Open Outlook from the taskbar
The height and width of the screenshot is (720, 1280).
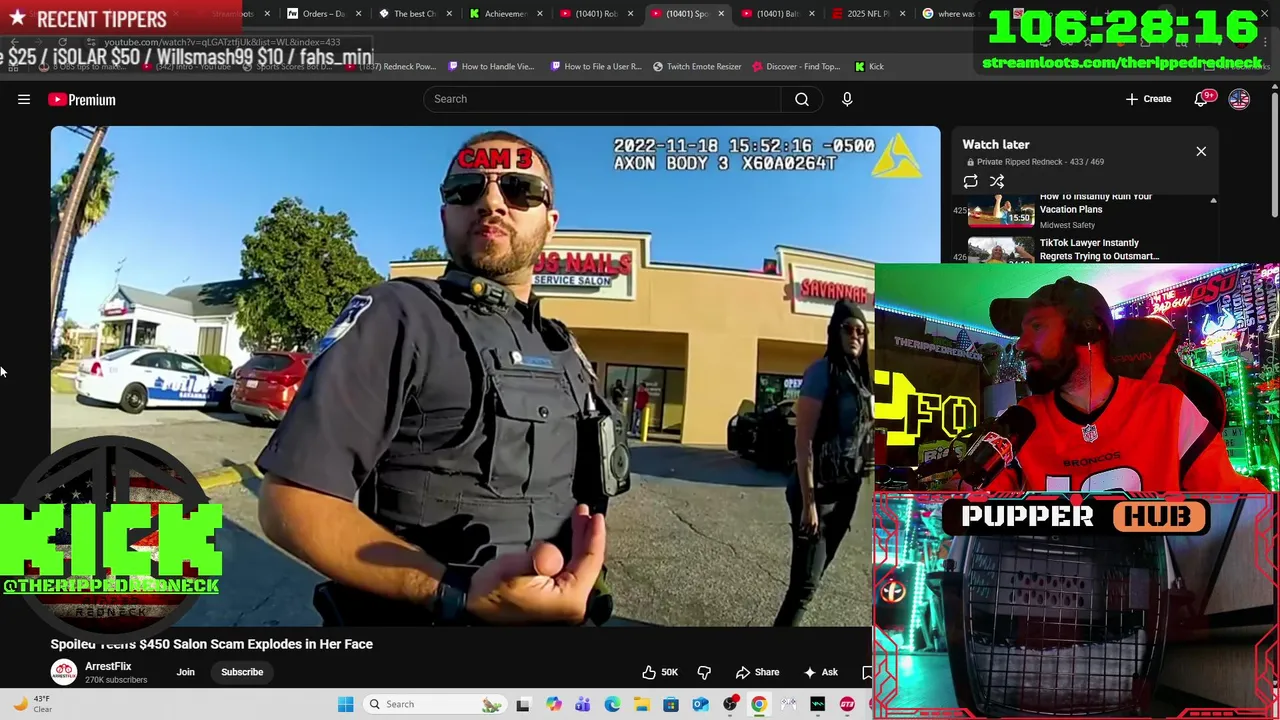700,704
